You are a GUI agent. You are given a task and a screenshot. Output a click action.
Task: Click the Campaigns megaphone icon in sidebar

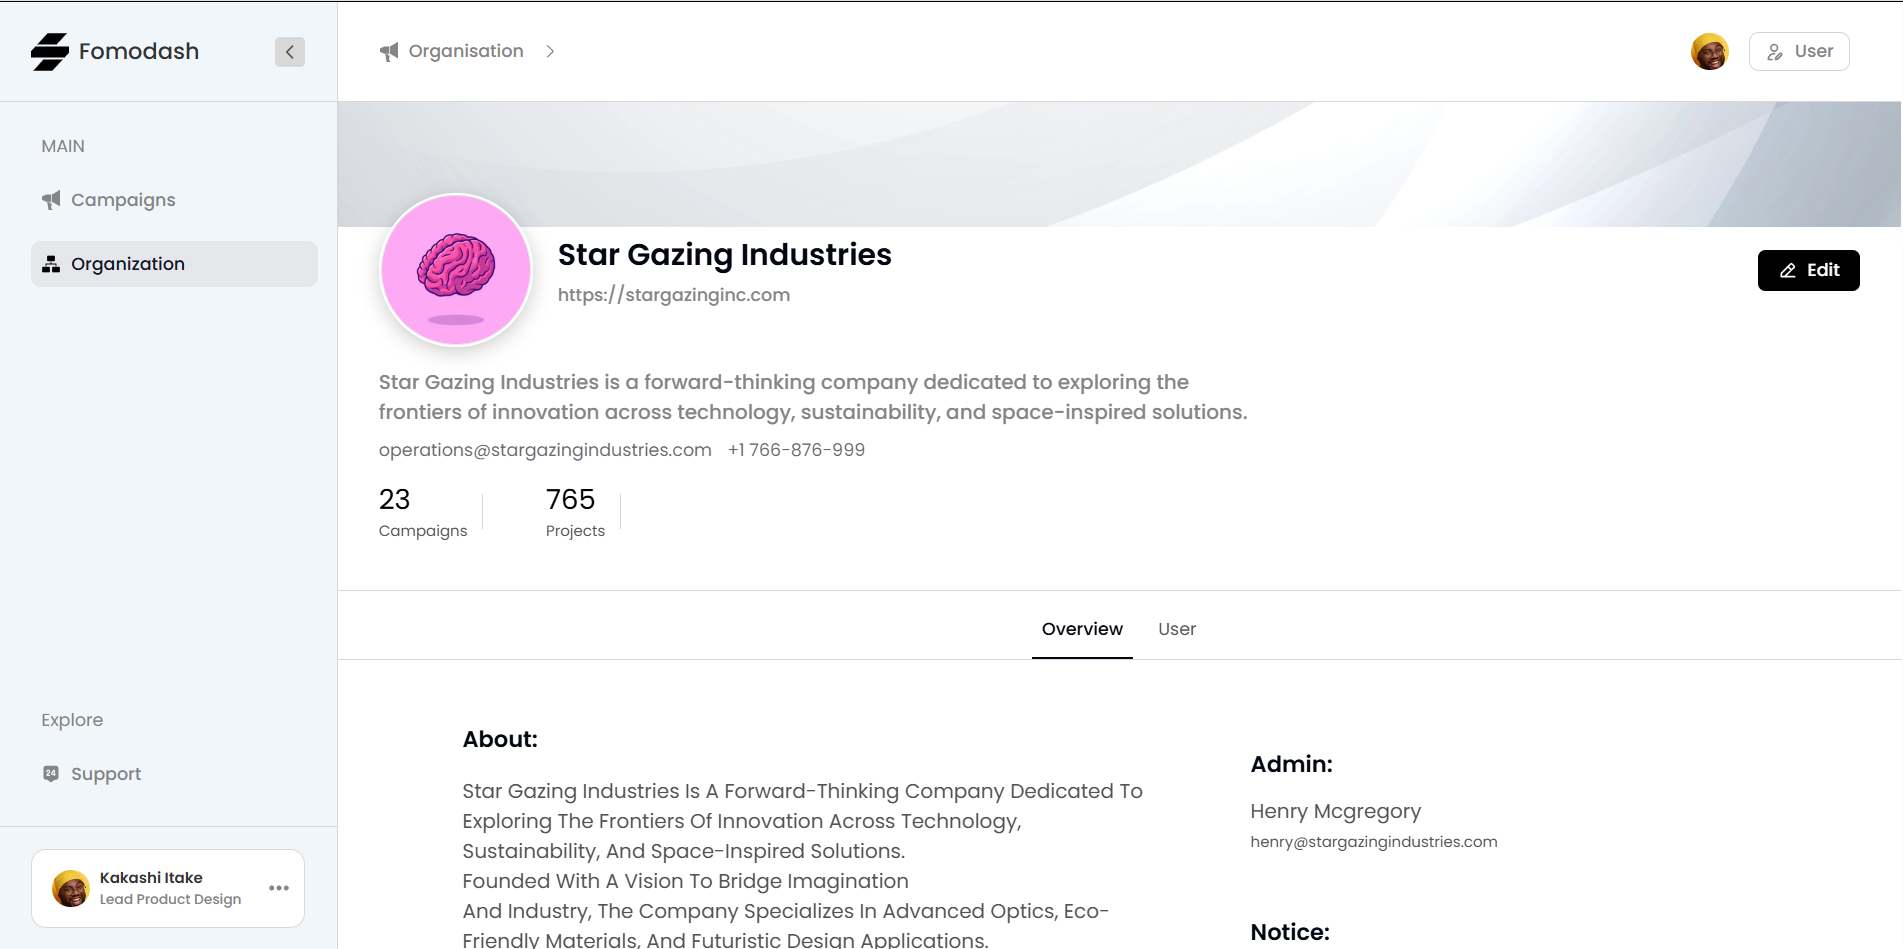coord(51,200)
